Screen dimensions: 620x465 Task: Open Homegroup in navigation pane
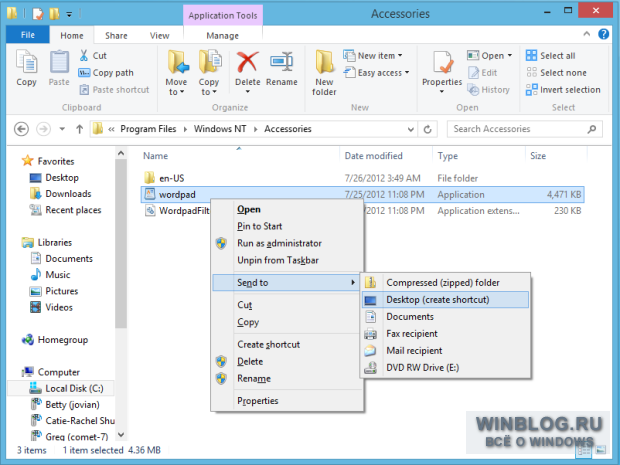(x=55, y=340)
